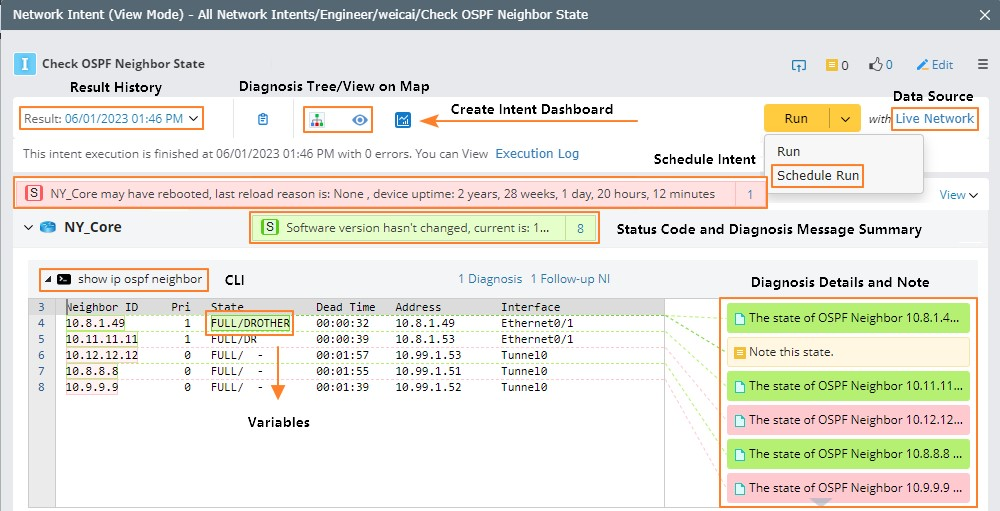Viewport: 1000px width, 511px height.
Task: Collapse the show ip ospf neighbor CLI
Action: (x=48, y=279)
